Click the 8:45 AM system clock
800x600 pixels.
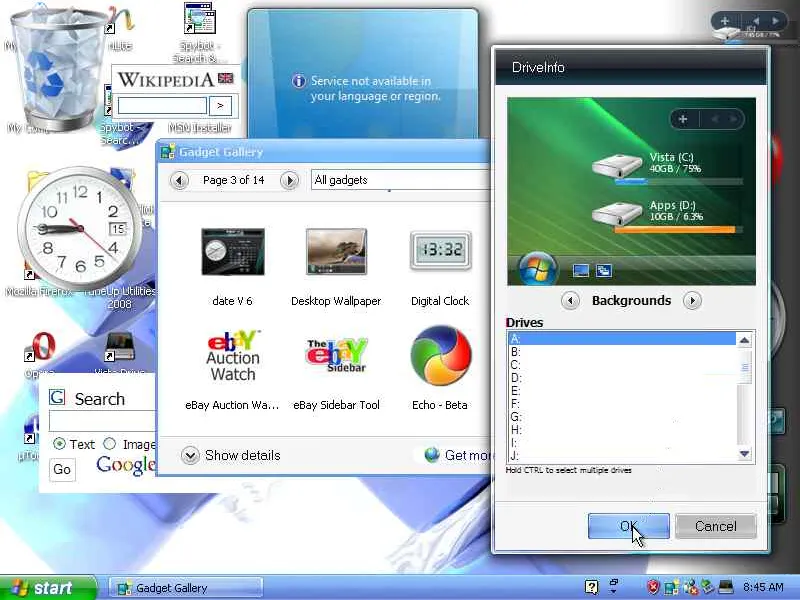(x=763, y=587)
